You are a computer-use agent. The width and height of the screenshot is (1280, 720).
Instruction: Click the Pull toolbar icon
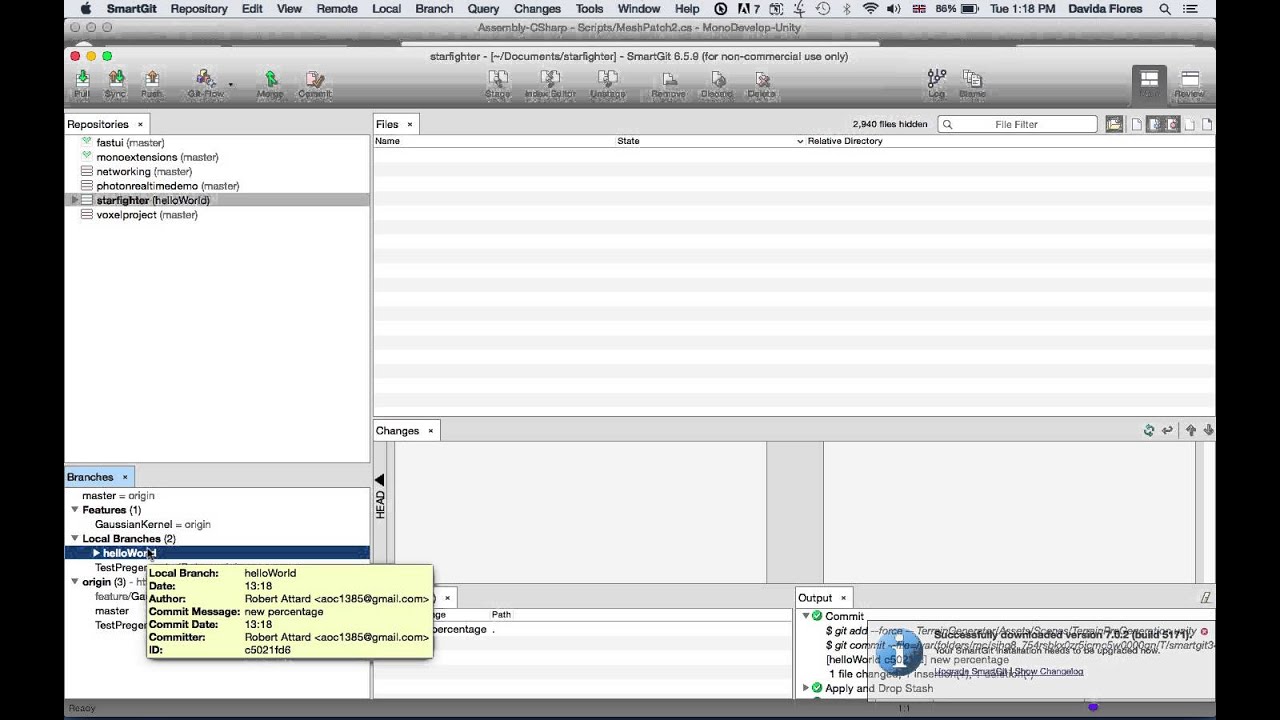tap(82, 83)
